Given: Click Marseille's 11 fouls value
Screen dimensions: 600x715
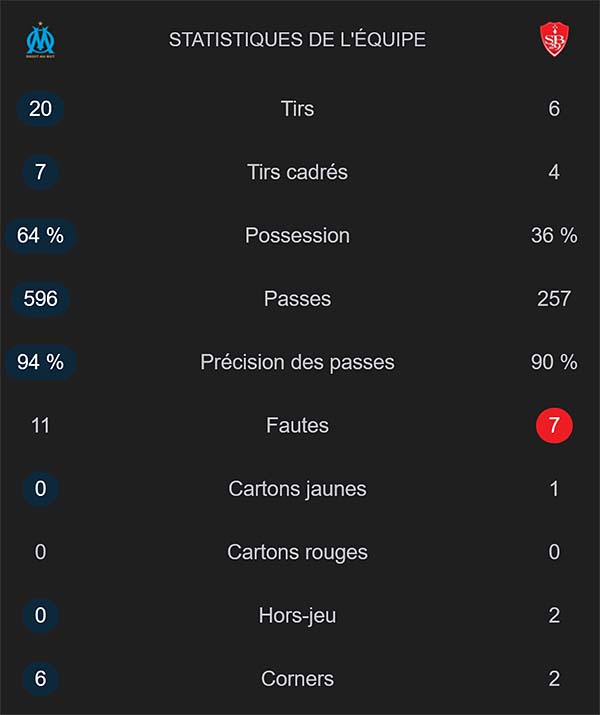Looking at the screenshot, I should tap(41, 426).
